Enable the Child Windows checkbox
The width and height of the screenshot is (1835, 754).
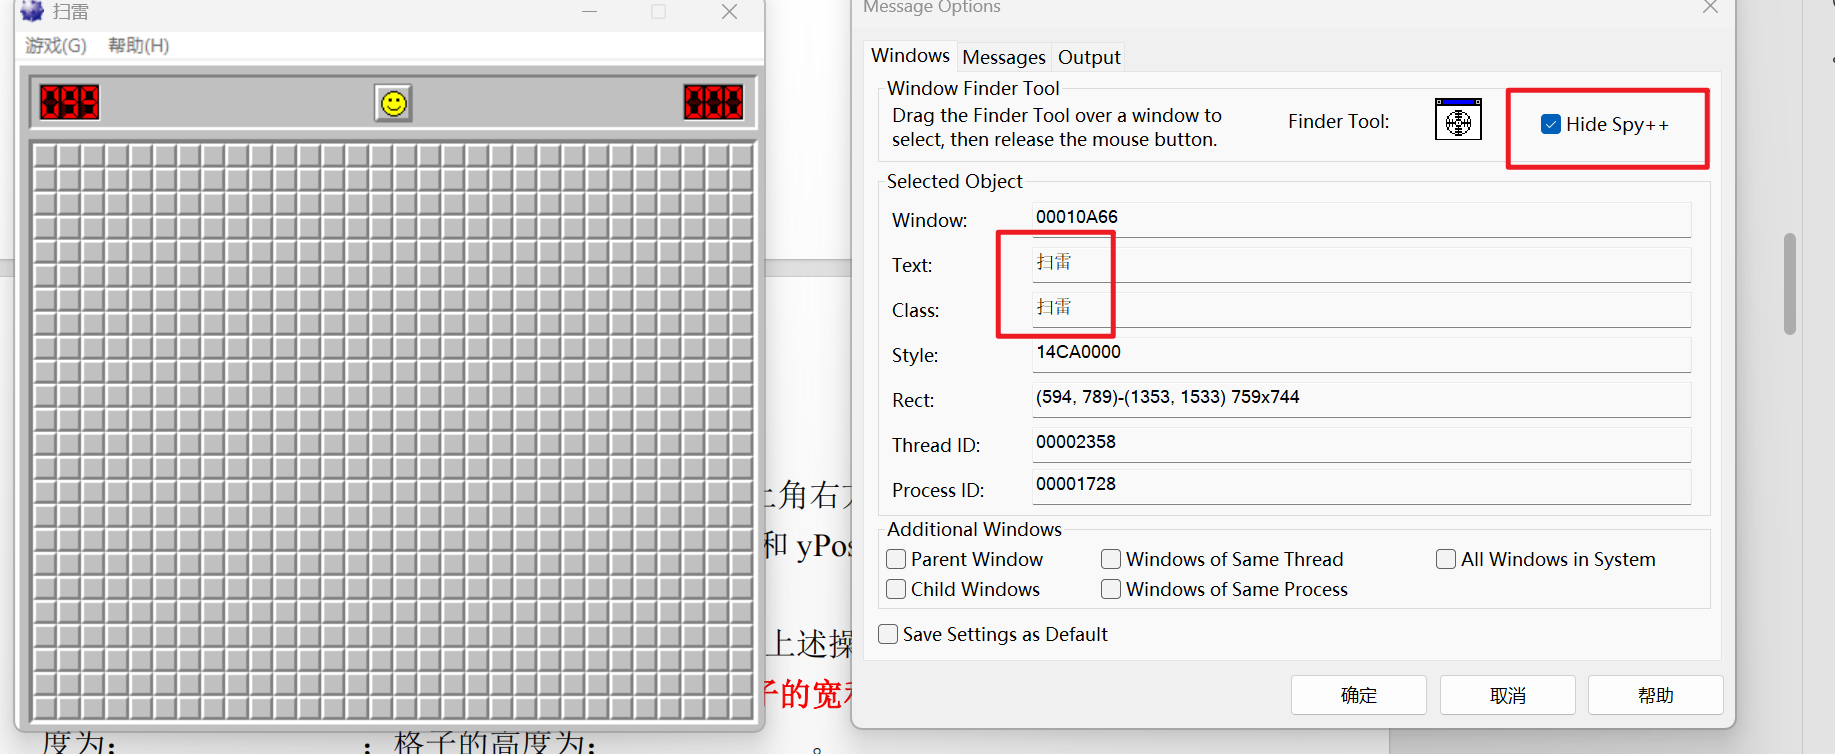click(x=896, y=589)
